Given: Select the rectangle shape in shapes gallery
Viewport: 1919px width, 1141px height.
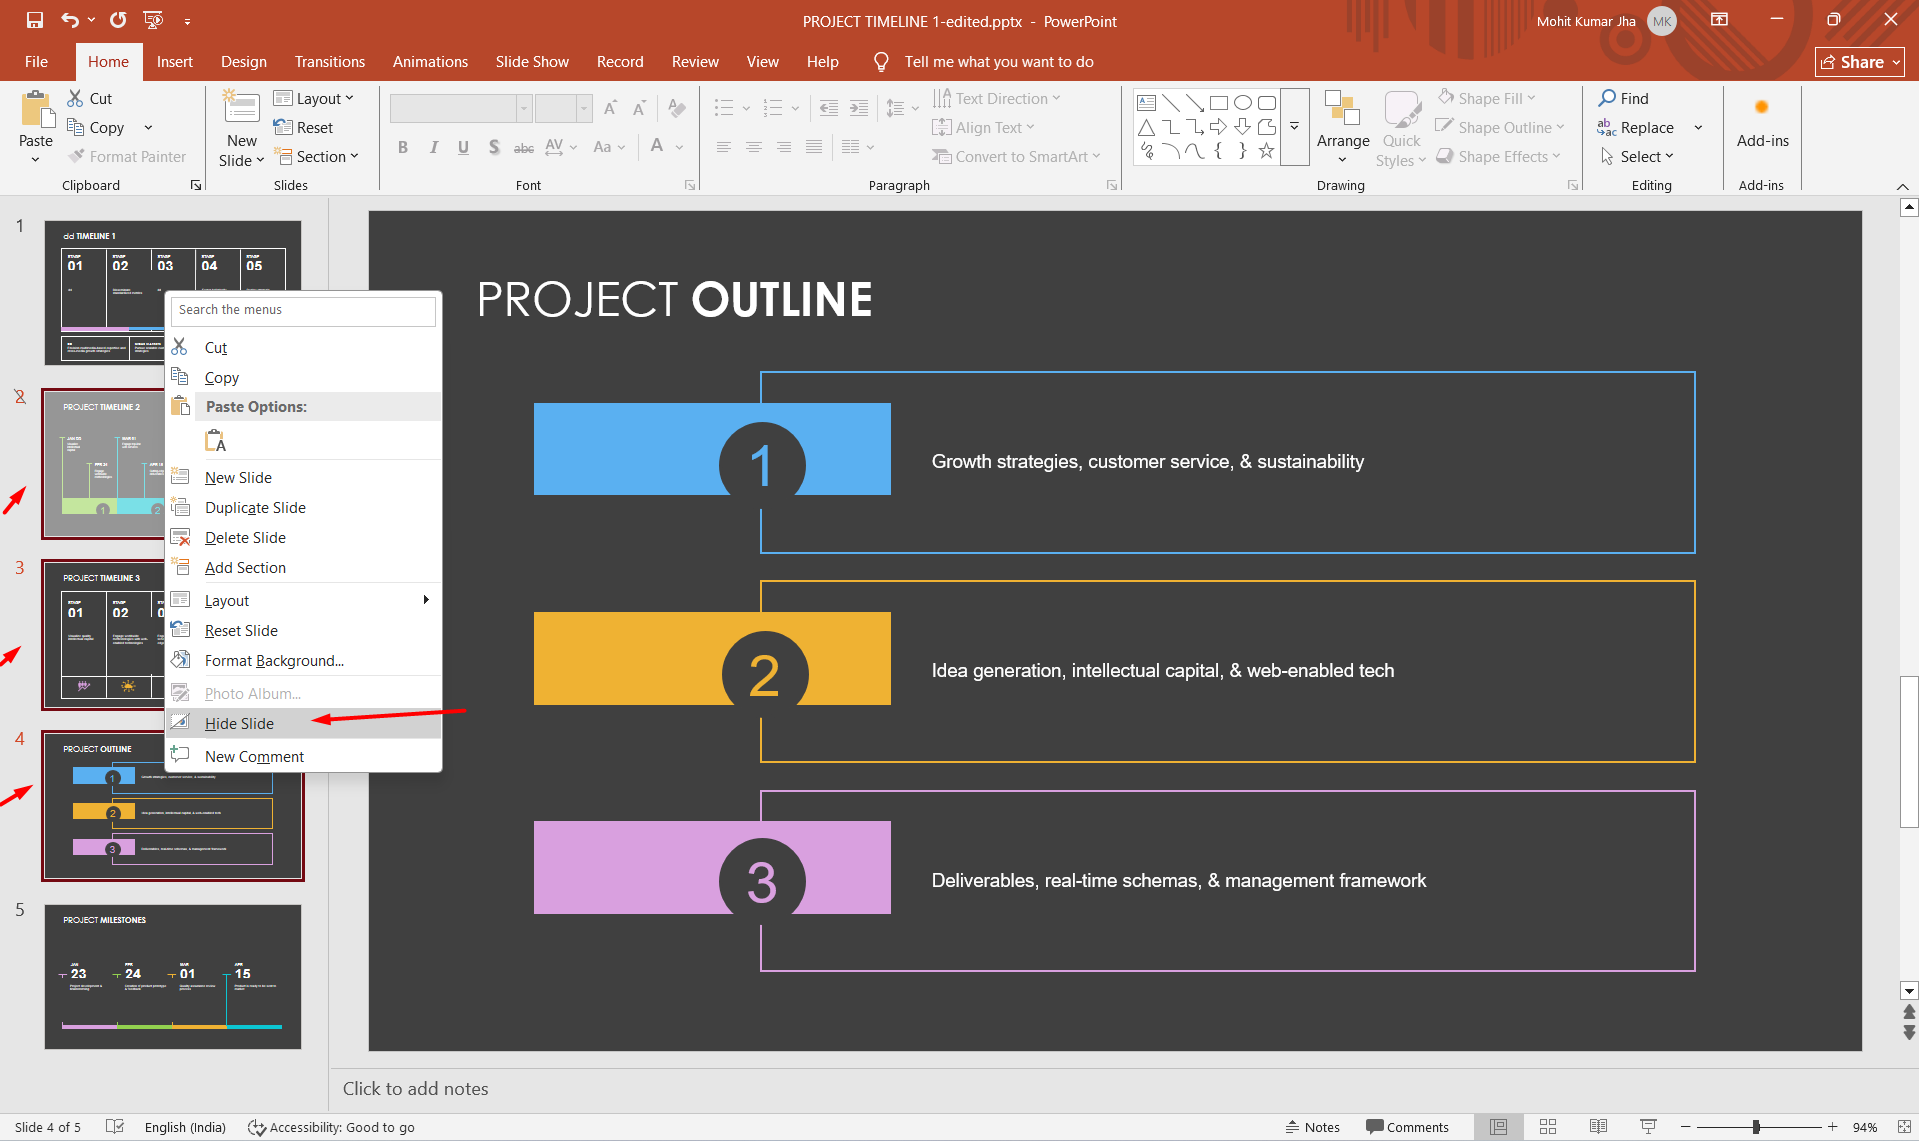Looking at the screenshot, I should click(1219, 103).
